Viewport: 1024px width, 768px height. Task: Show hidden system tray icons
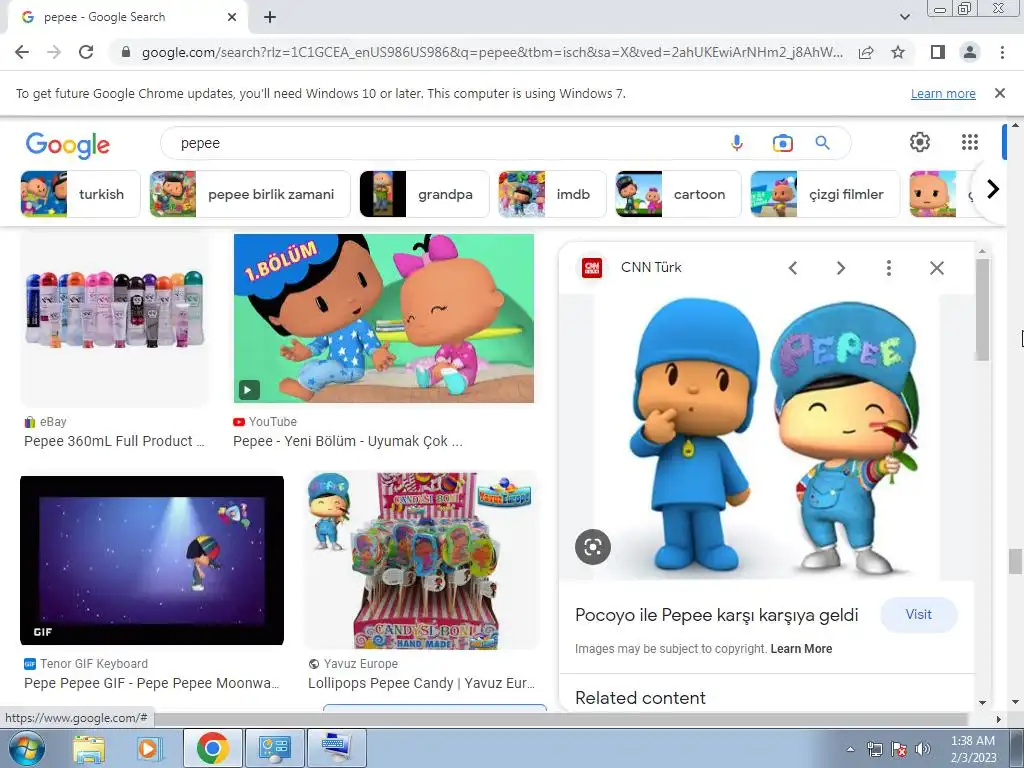(x=850, y=749)
